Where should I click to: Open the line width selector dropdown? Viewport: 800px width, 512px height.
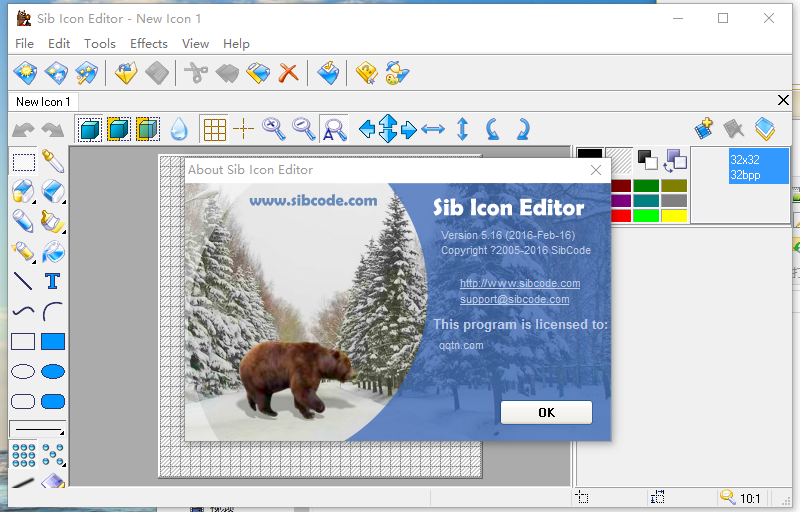(x=38, y=430)
